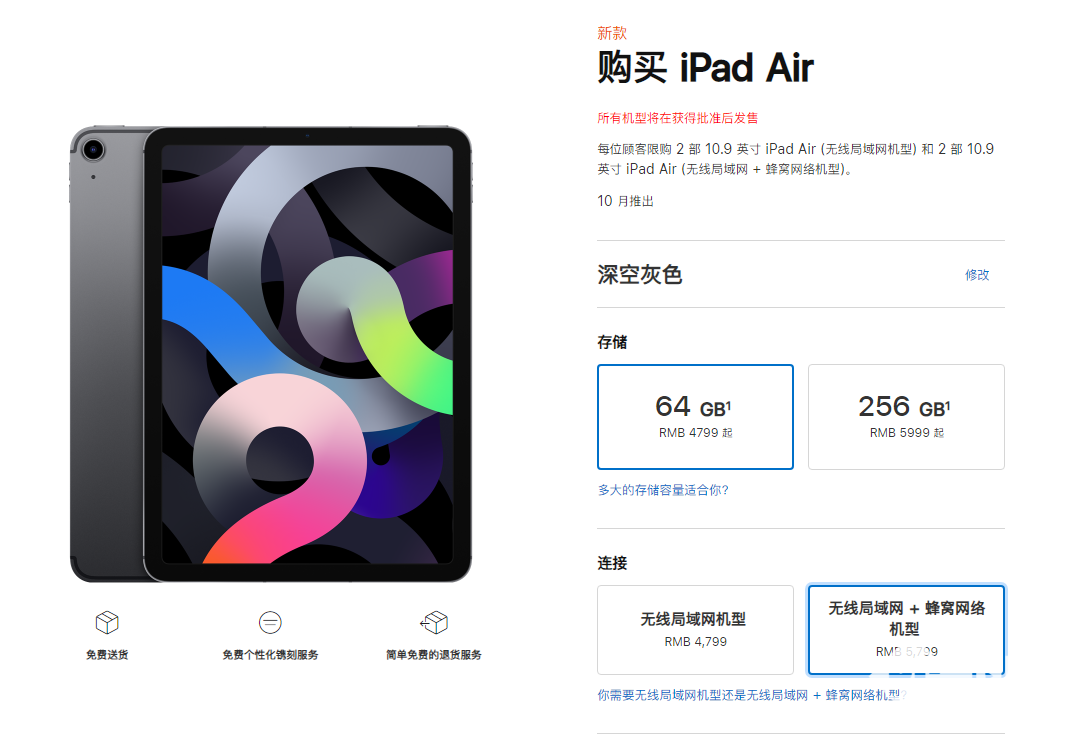Click the 连接 section heading
1079x738 pixels.
click(612, 563)
